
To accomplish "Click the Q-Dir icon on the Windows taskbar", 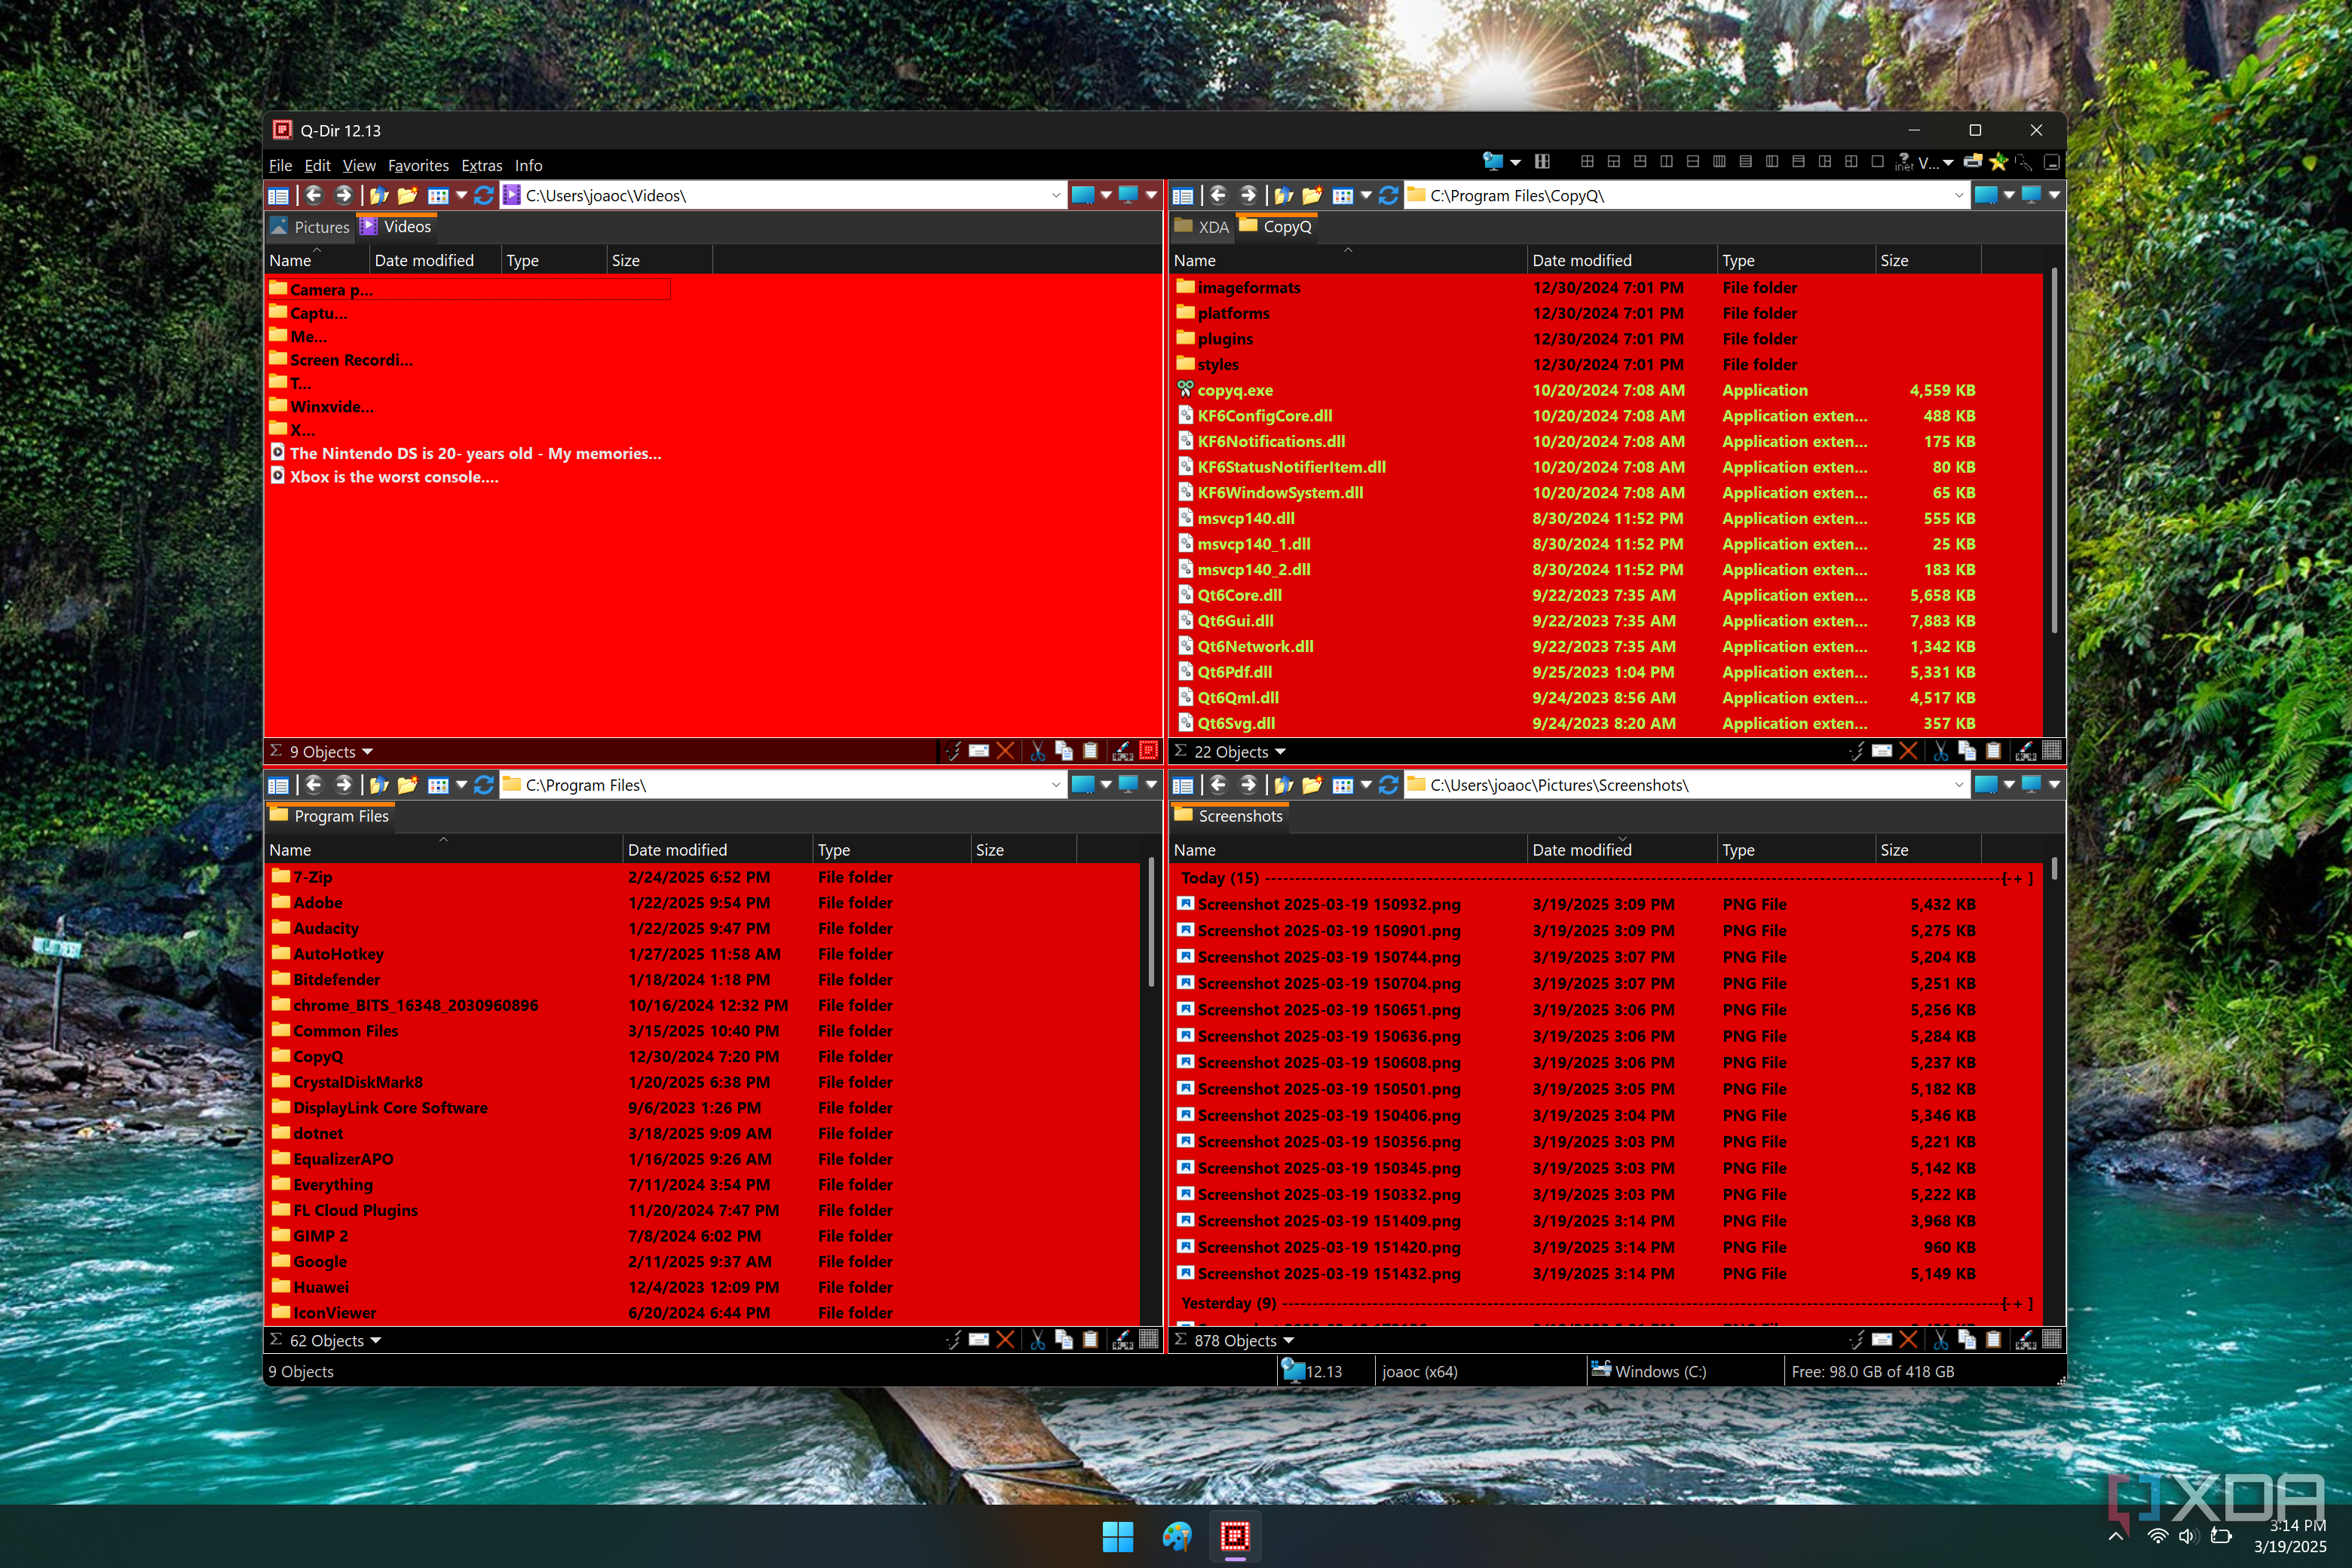I will 1235,1536.
